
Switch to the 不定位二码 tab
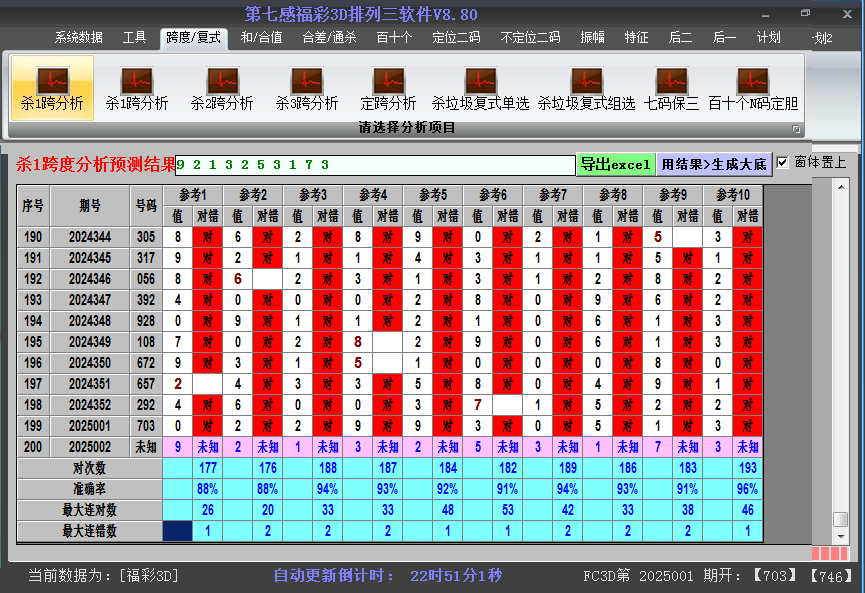tap(530, 38)
